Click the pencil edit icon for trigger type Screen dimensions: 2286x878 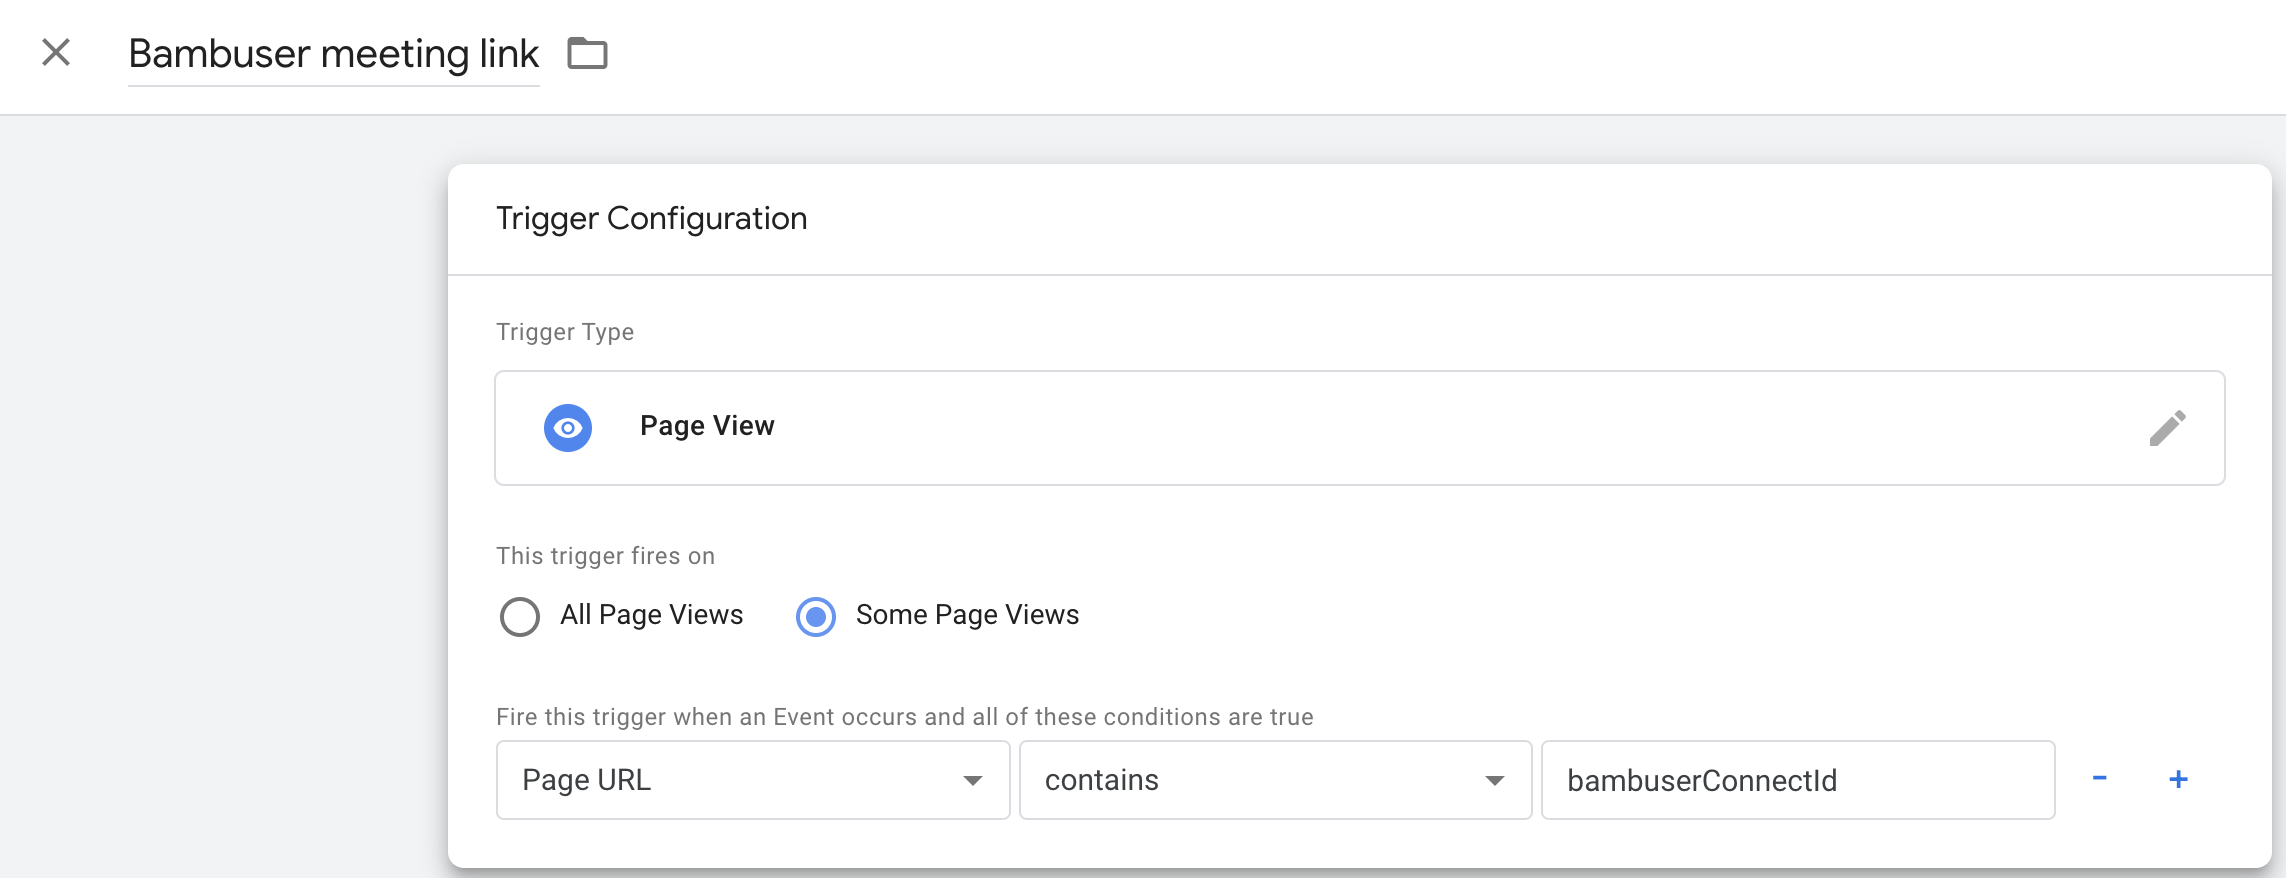[x=2167, y=428]
